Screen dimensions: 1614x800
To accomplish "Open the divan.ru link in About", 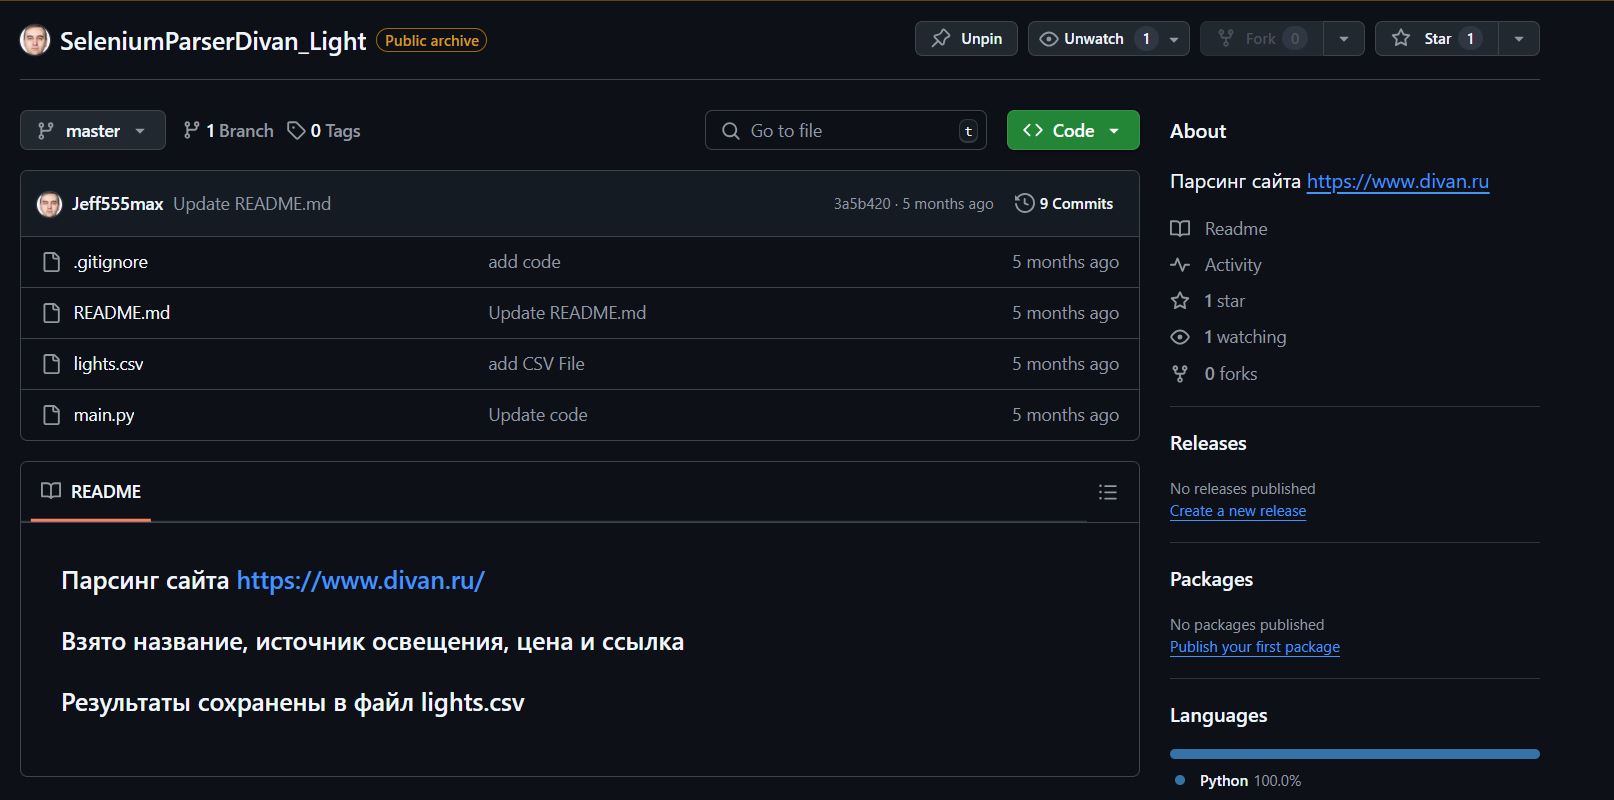I will [x=1397, y=182].
